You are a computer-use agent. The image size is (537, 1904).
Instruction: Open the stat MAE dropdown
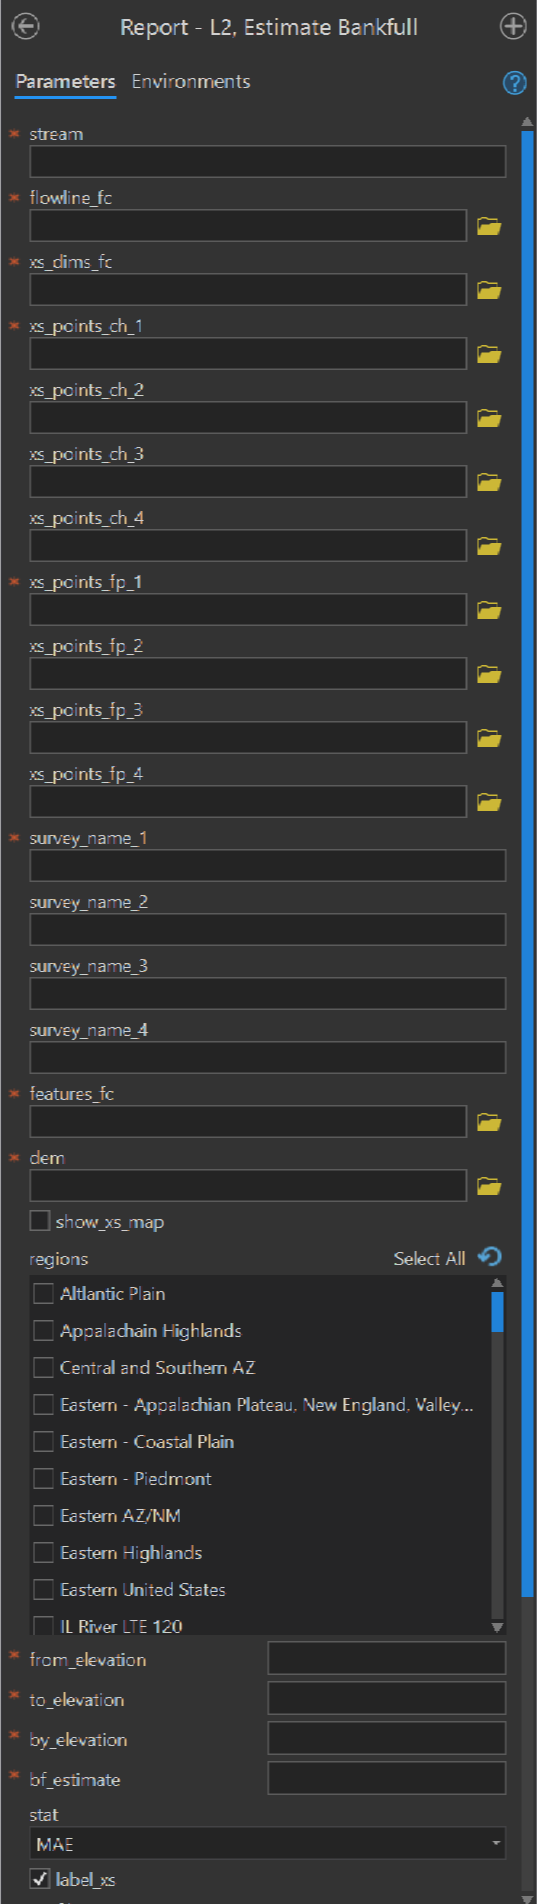[x=268, y=1843]
